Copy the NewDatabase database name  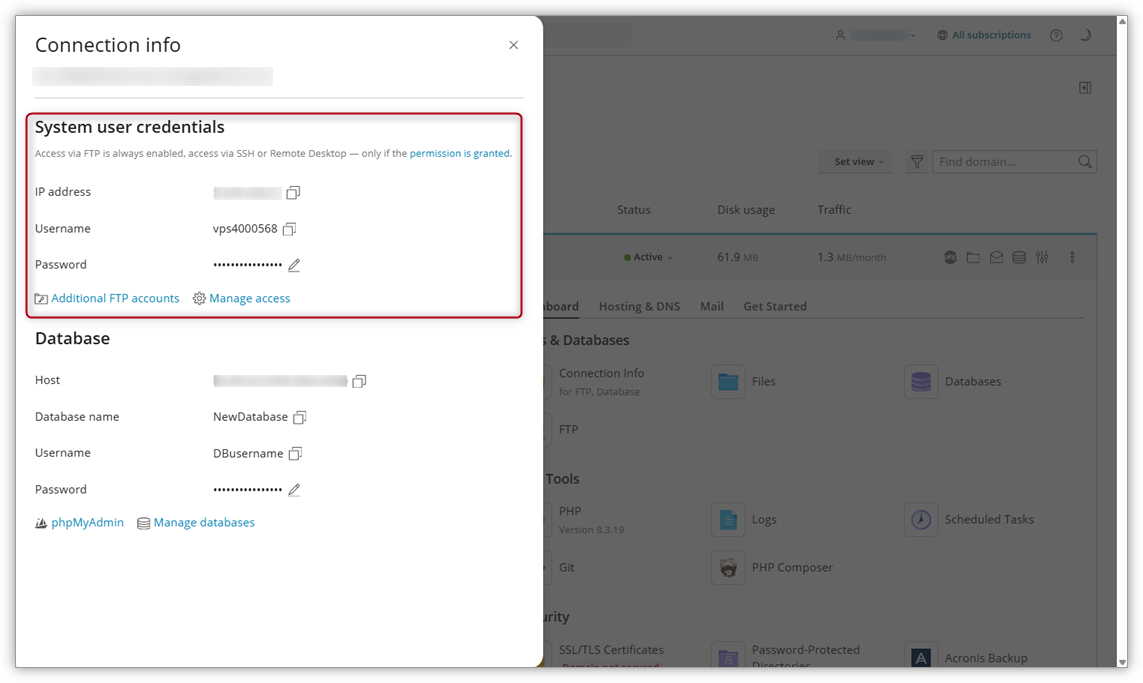point(299,416)
